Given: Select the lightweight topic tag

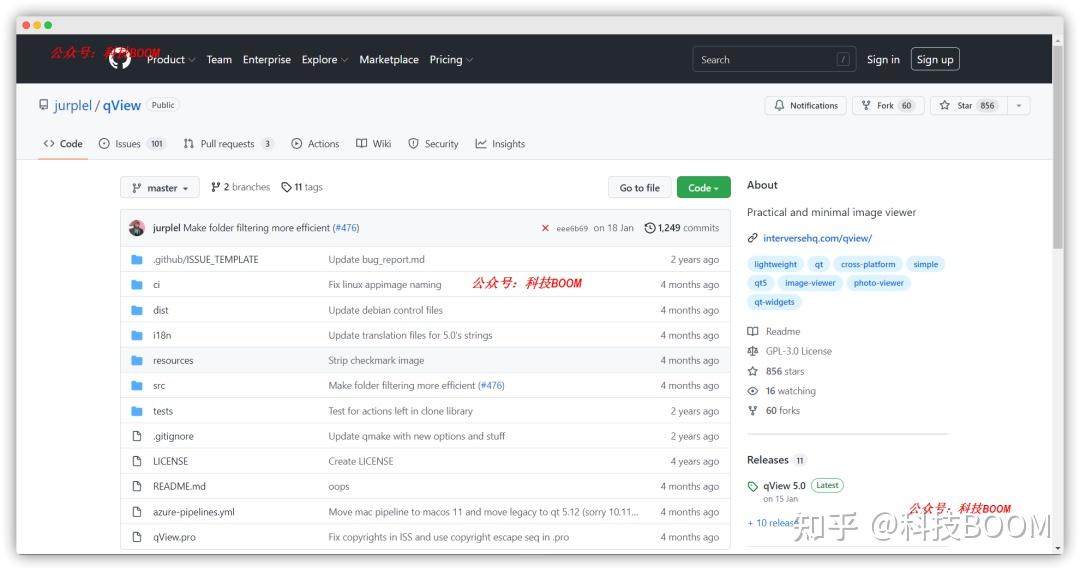Looking at the screenshot, I should pyautogui.click(x=775, y=264).
